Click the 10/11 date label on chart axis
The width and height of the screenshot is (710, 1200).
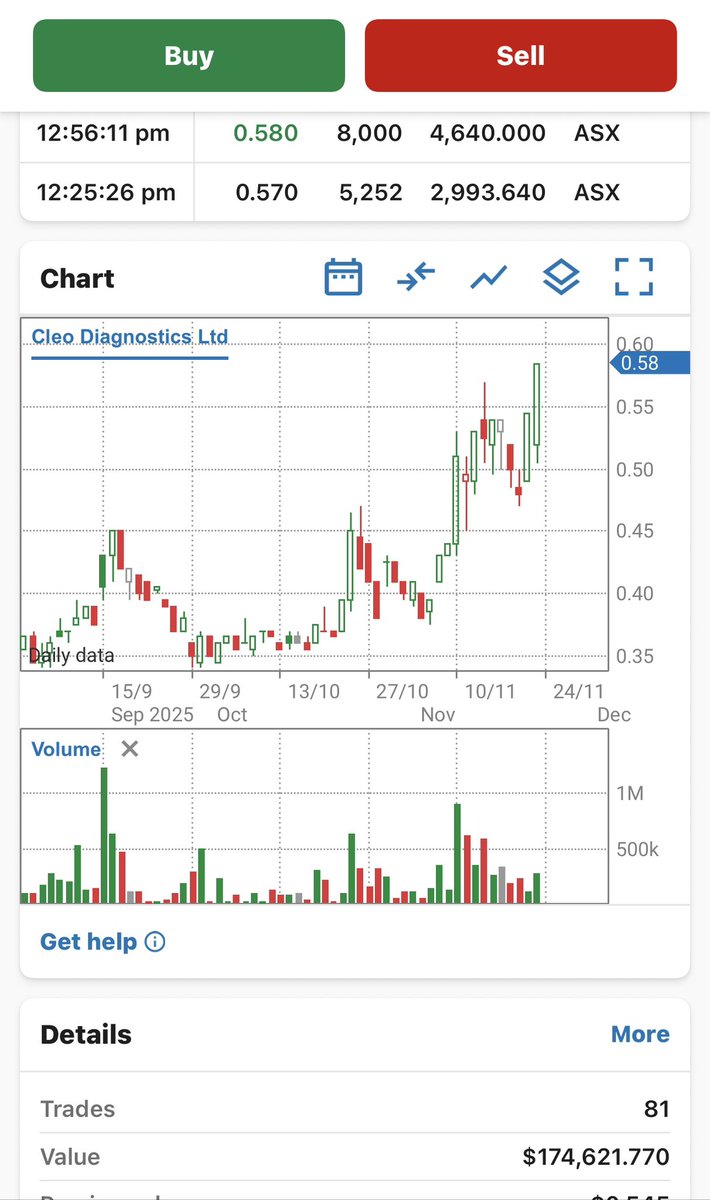pyautogui.click(x=490, y=691)
